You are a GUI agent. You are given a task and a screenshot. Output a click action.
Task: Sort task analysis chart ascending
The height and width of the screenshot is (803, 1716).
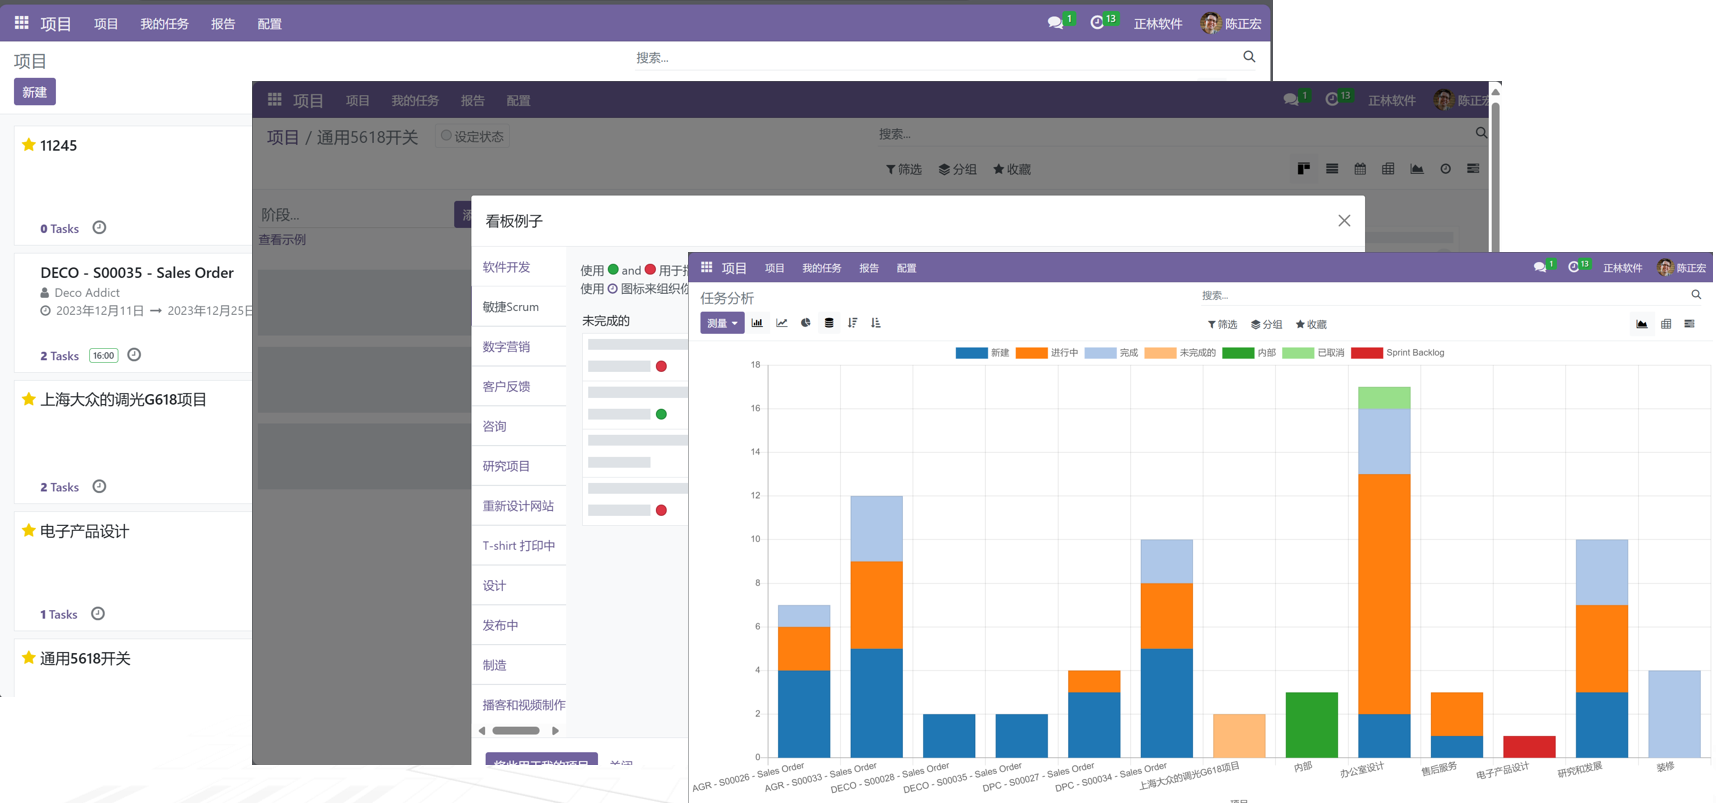[x=876, y=323]
